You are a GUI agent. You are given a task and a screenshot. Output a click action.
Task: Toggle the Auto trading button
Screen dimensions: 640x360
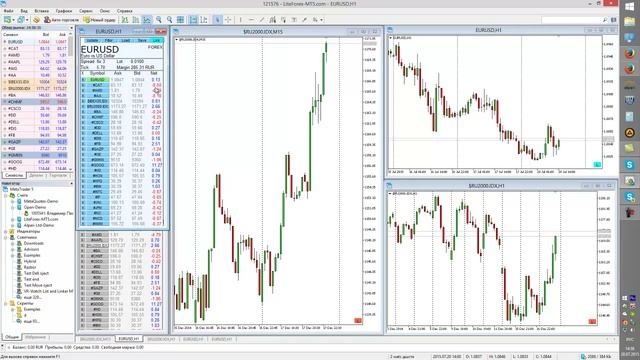click(x=61, y=20)
